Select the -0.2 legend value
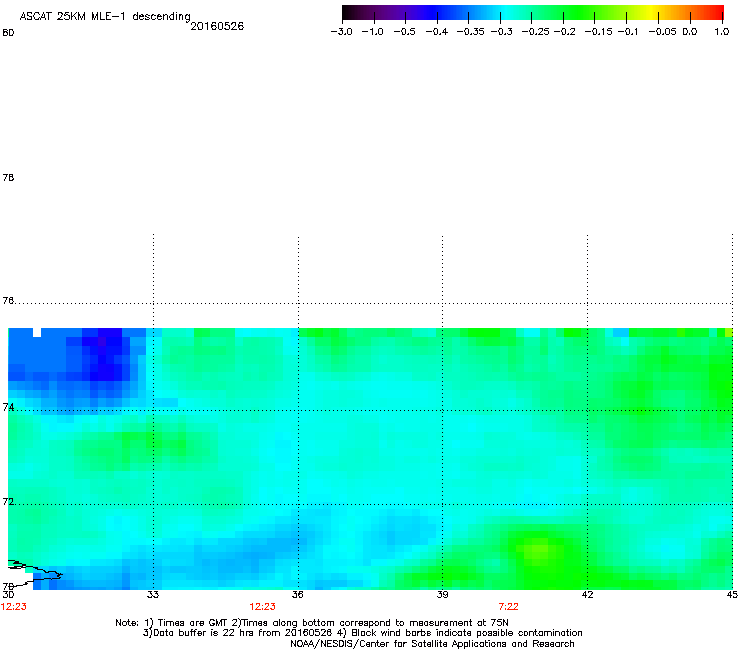This screenshot has width=740, height=650. click(564, 32)
